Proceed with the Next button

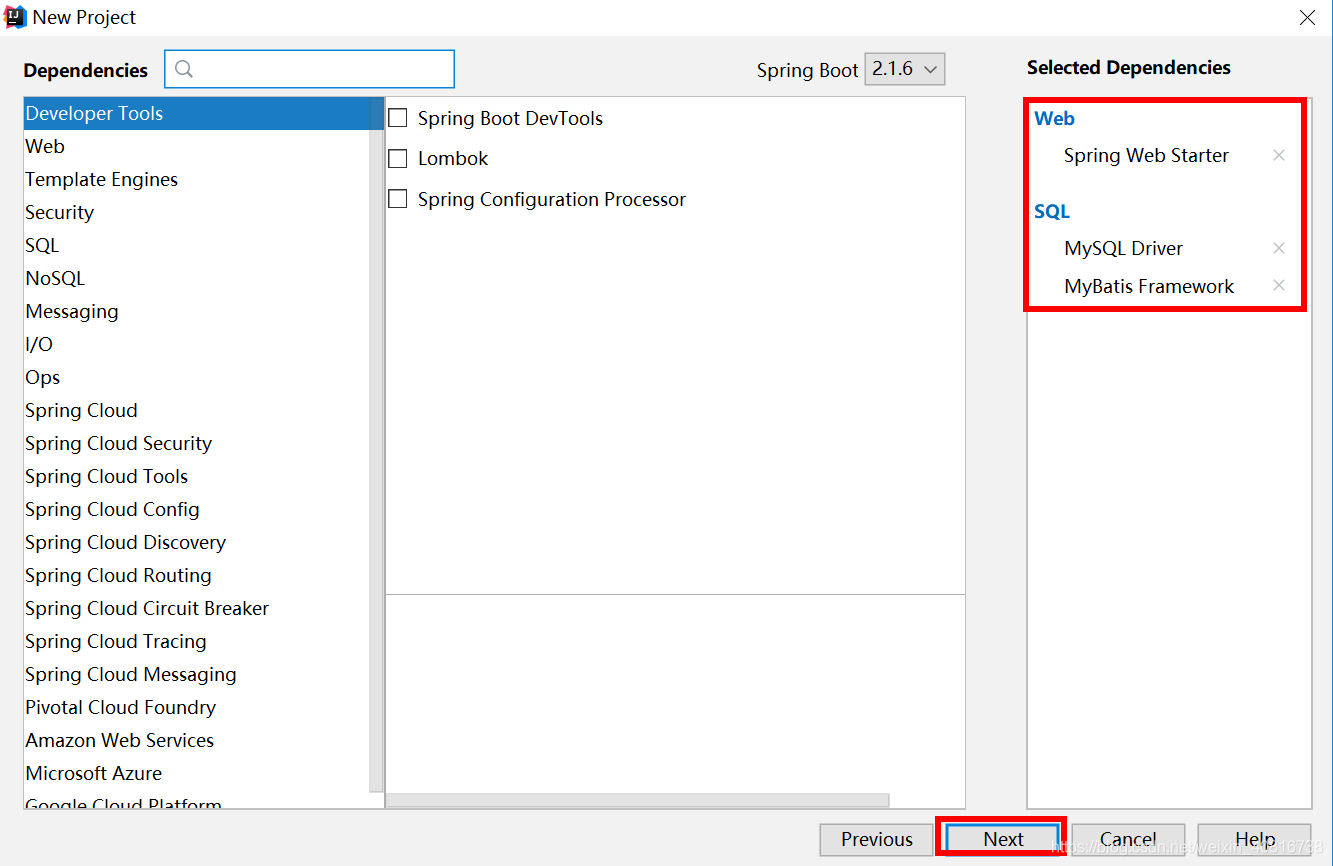1003,839
